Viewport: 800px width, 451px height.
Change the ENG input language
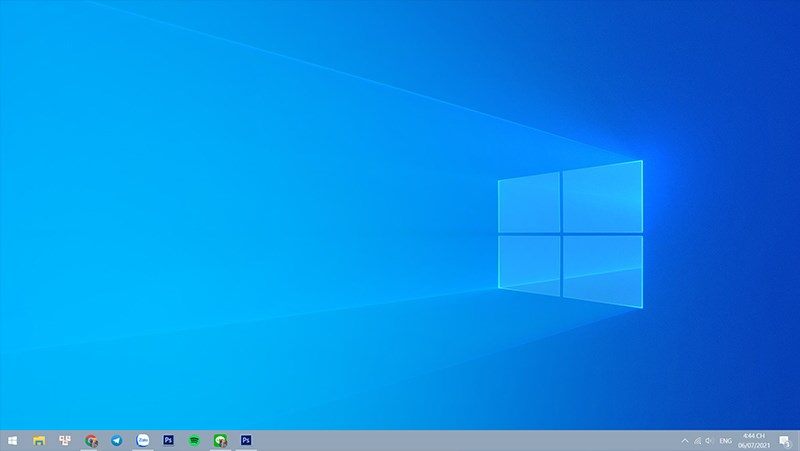coord(726,441)
